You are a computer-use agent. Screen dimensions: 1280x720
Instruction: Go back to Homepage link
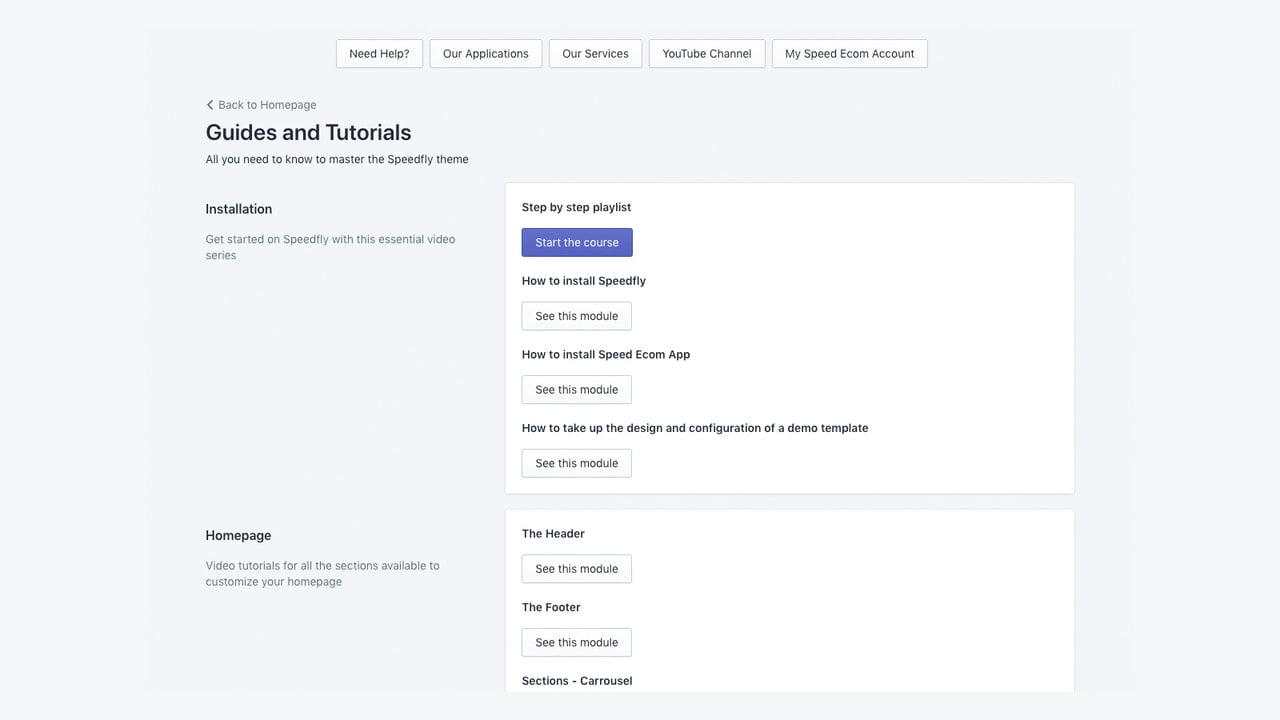[261, 105]
